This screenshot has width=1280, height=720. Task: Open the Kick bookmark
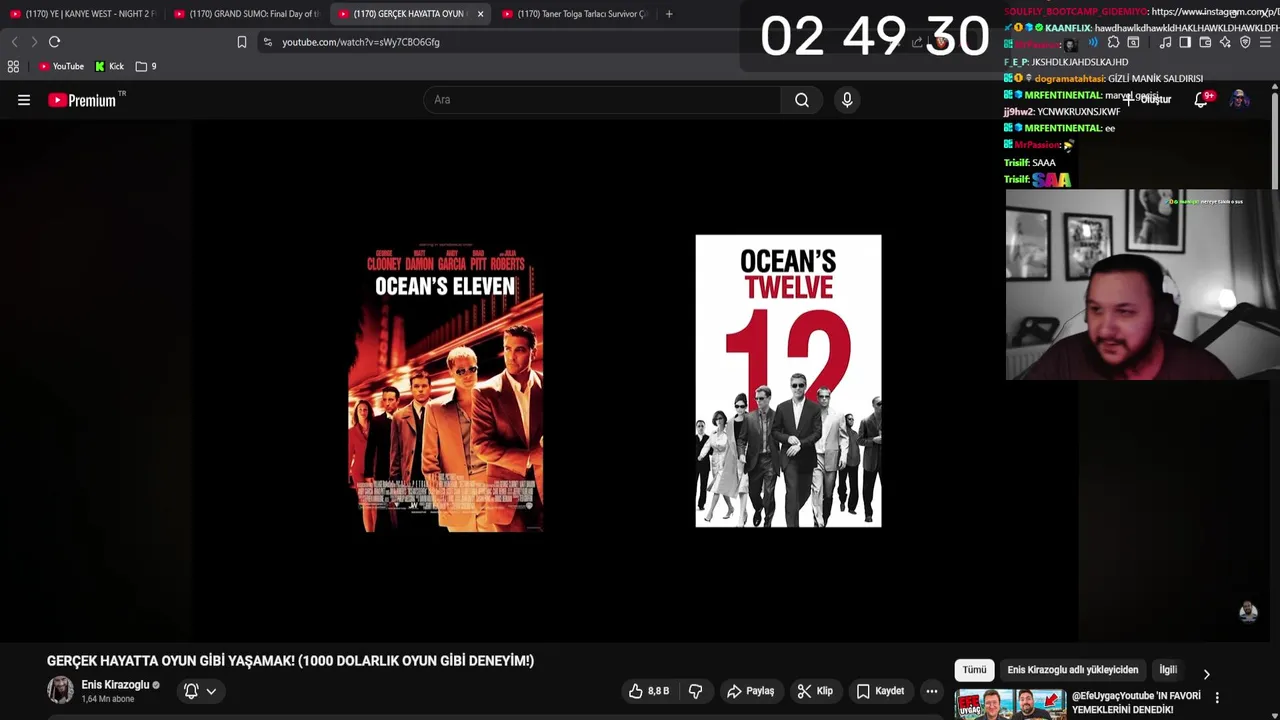[x=110, y=66]
